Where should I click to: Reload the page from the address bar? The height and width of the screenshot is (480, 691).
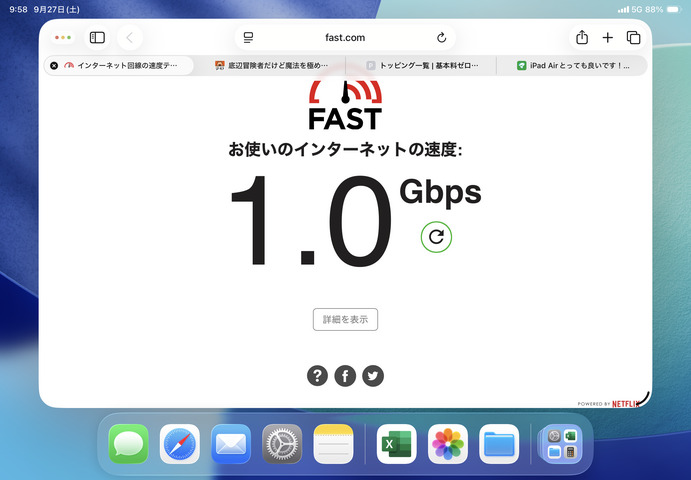(x=442, y=38)
